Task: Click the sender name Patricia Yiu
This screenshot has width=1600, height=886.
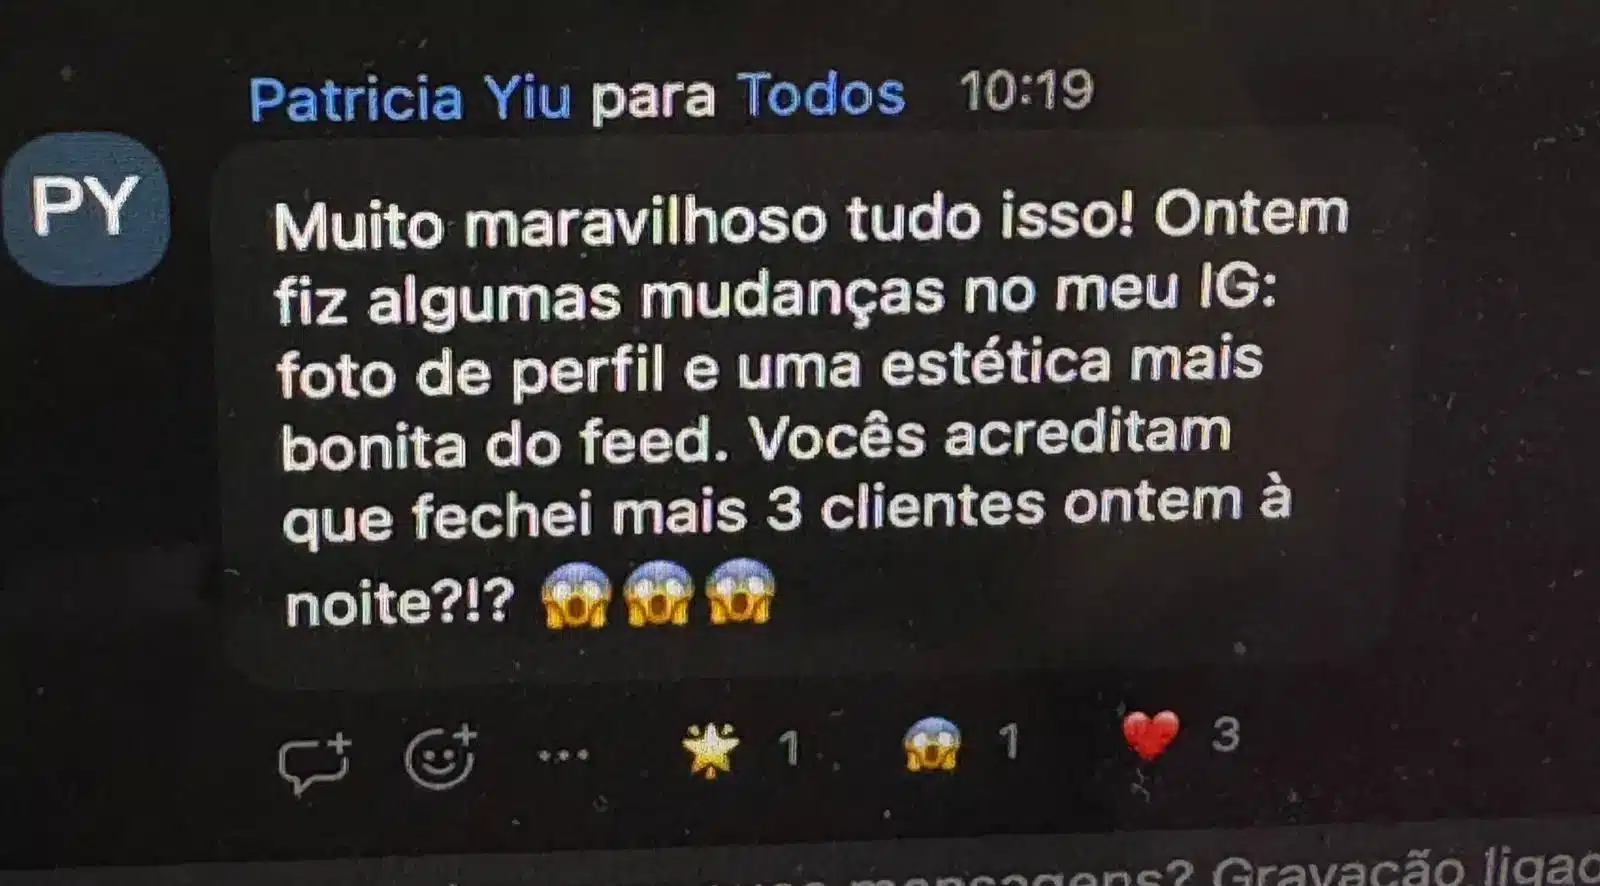Action: (x=410, y=98)
